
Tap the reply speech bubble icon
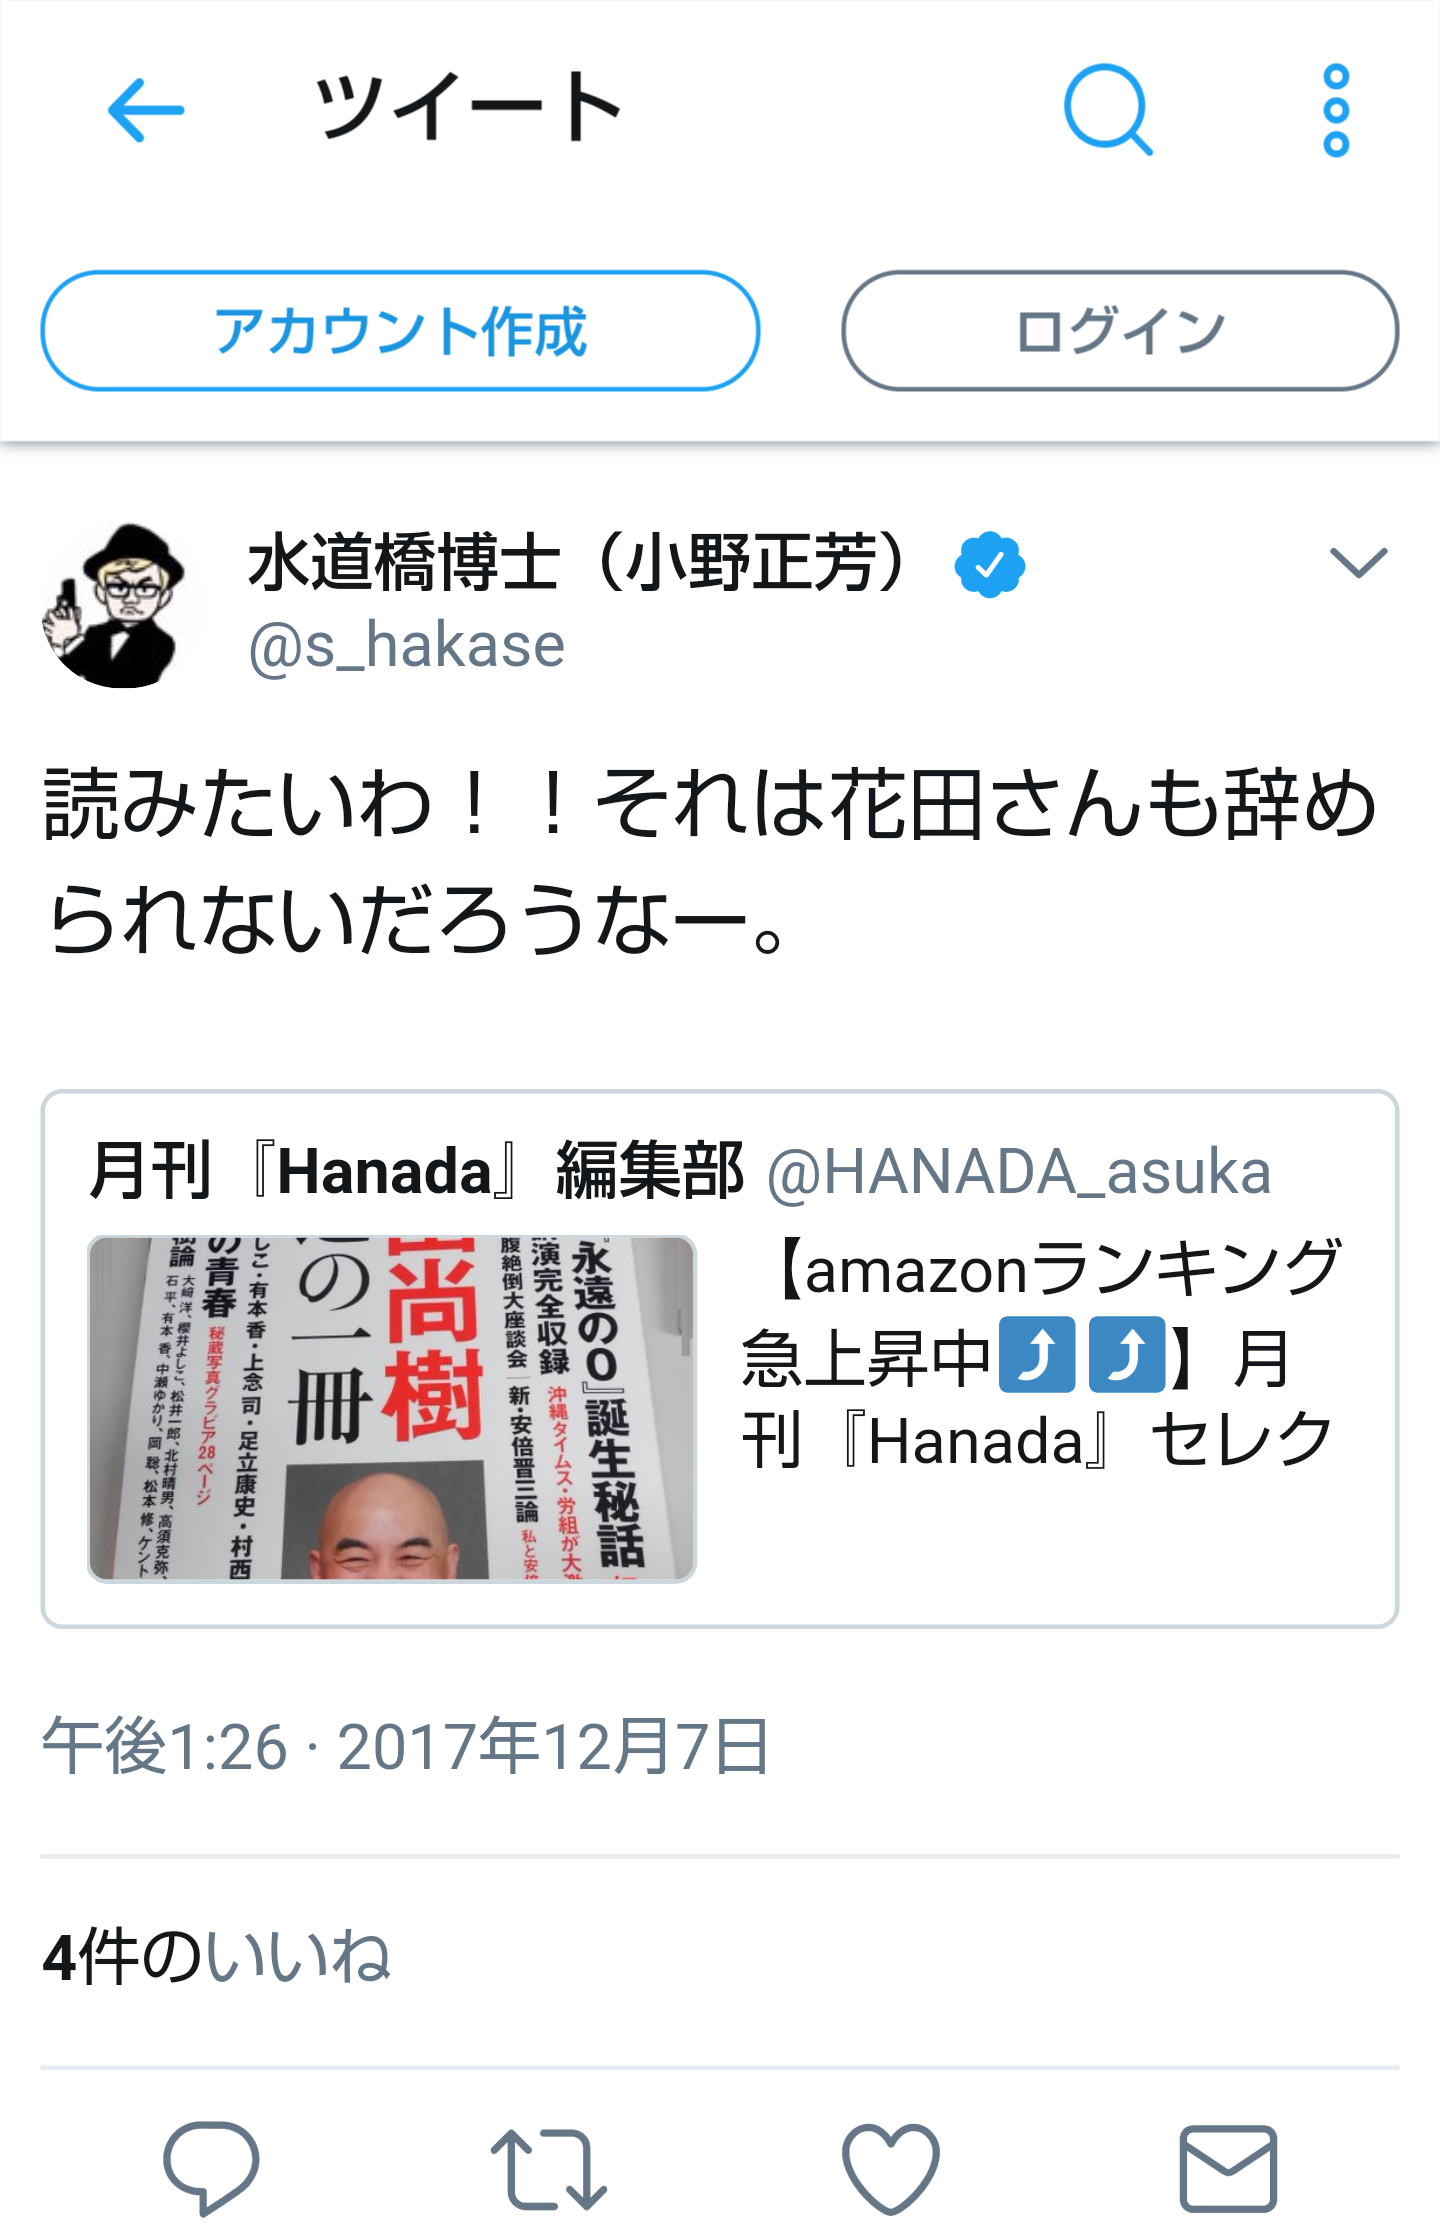coord(211,2166)
